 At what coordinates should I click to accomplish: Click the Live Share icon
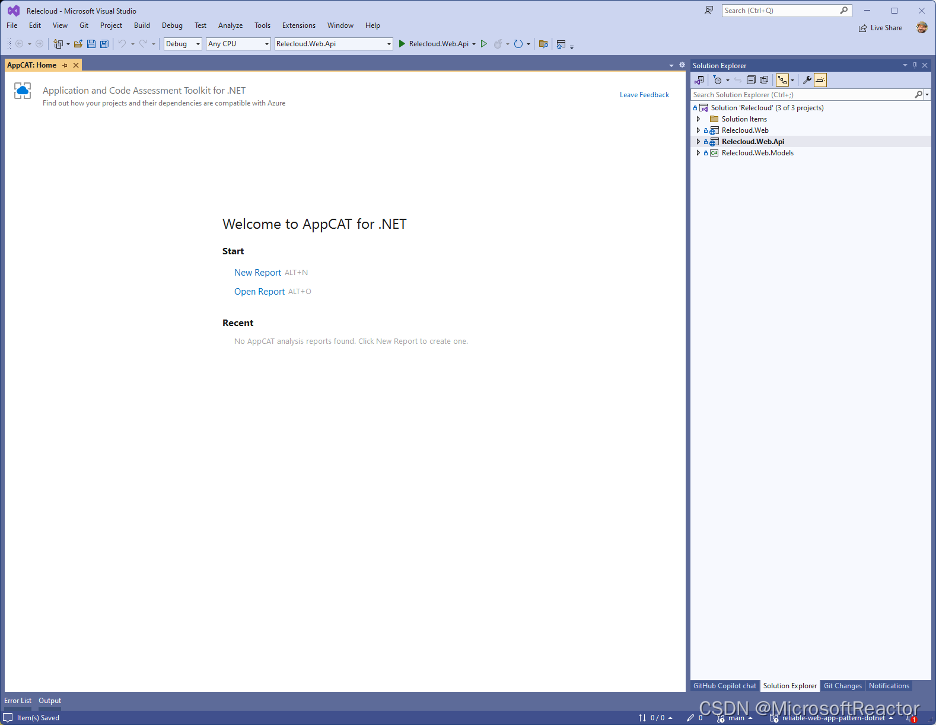pyautogui.click(x=863, y=28)
